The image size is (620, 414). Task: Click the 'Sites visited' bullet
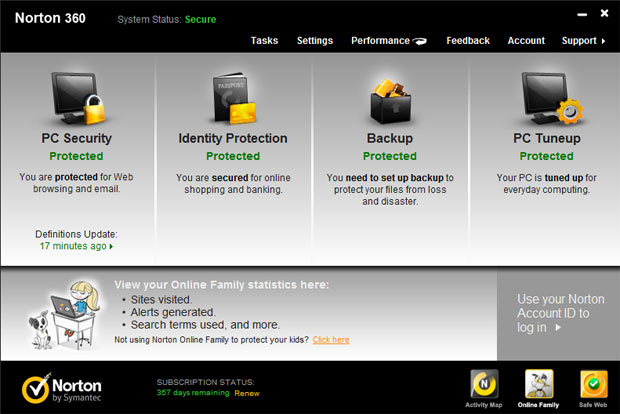(x=161, y=300)
